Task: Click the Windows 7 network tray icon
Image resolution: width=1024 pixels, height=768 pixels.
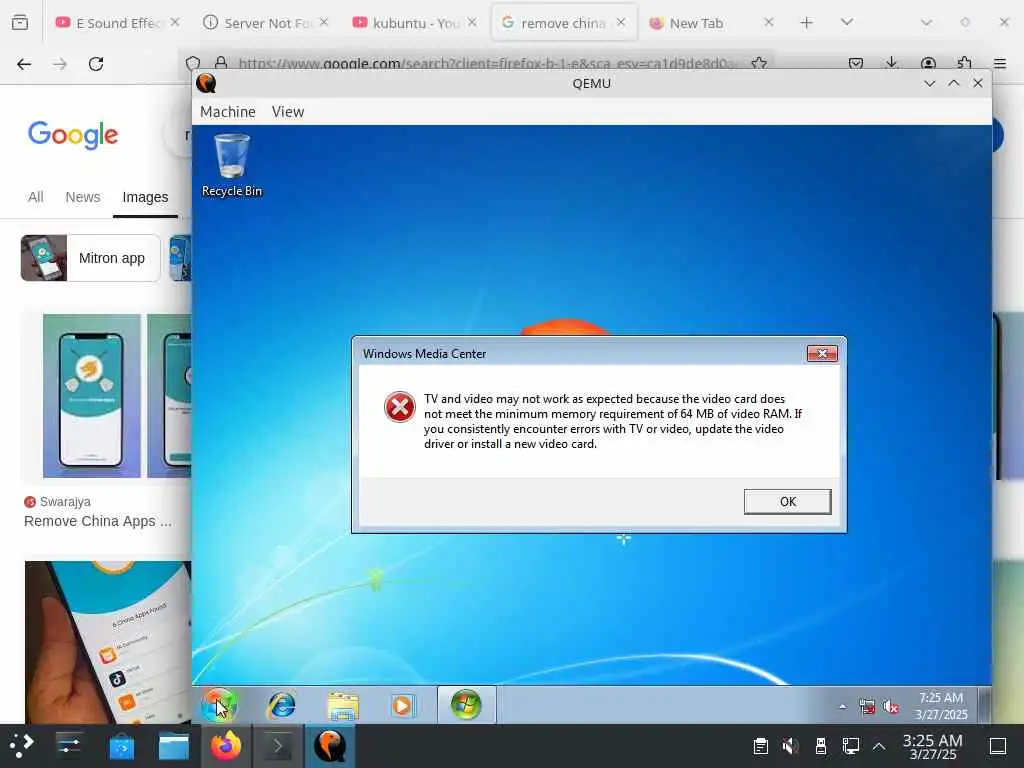Action: pyautogui.click(x=867, y=707)
